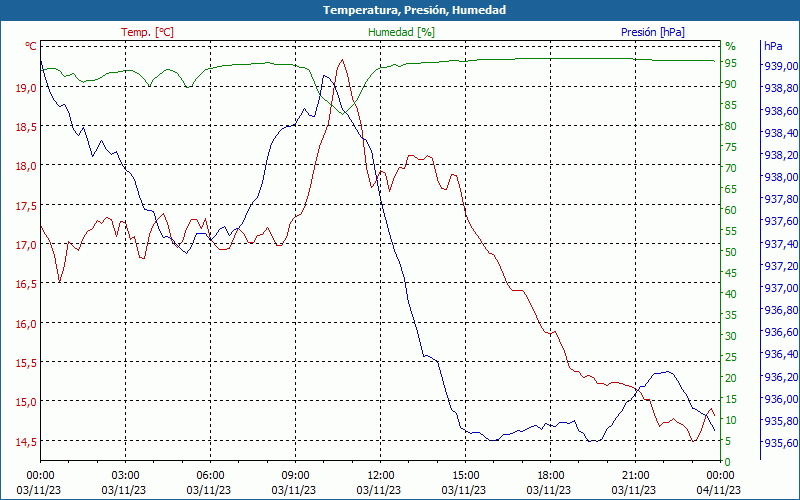Viewport: 800px width, 500px height.
Task: Click the 40 humidity axis value
Action: coord(731,294)
